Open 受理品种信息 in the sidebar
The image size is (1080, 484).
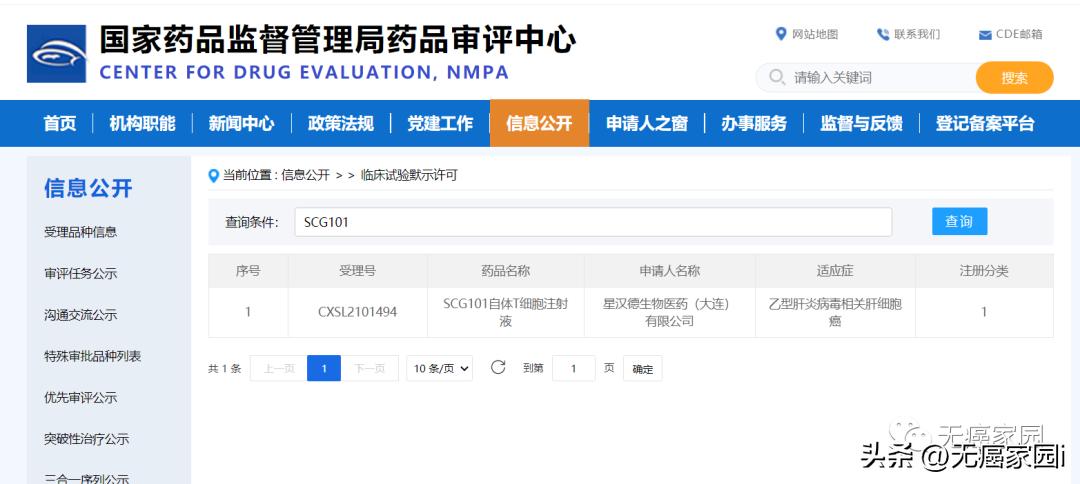point(81,232)
